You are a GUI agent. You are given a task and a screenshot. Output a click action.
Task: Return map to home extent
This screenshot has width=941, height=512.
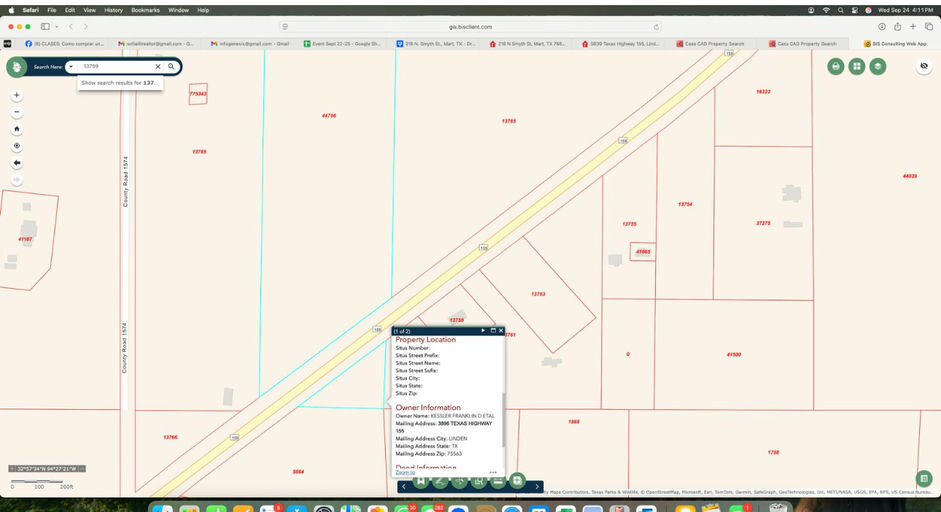pyautogui.click(x=17, y=129)
